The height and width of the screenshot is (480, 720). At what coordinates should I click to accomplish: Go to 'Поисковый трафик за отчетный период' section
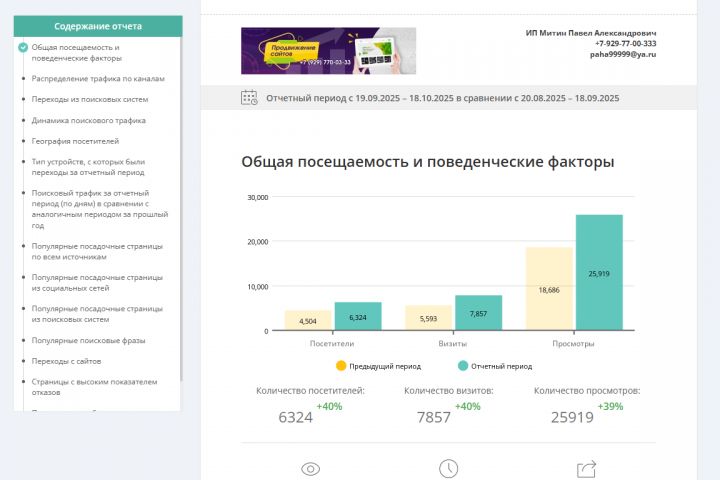point(100,209)
